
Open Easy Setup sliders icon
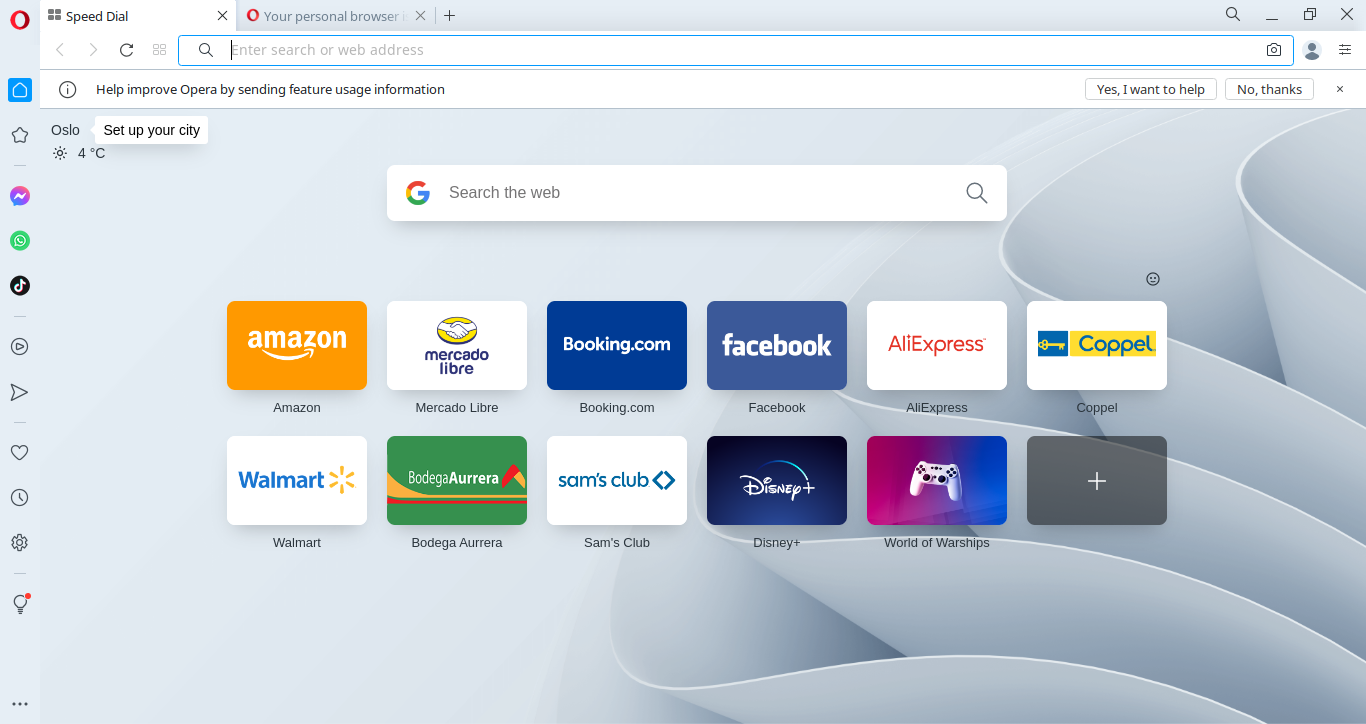point(1346,50)
